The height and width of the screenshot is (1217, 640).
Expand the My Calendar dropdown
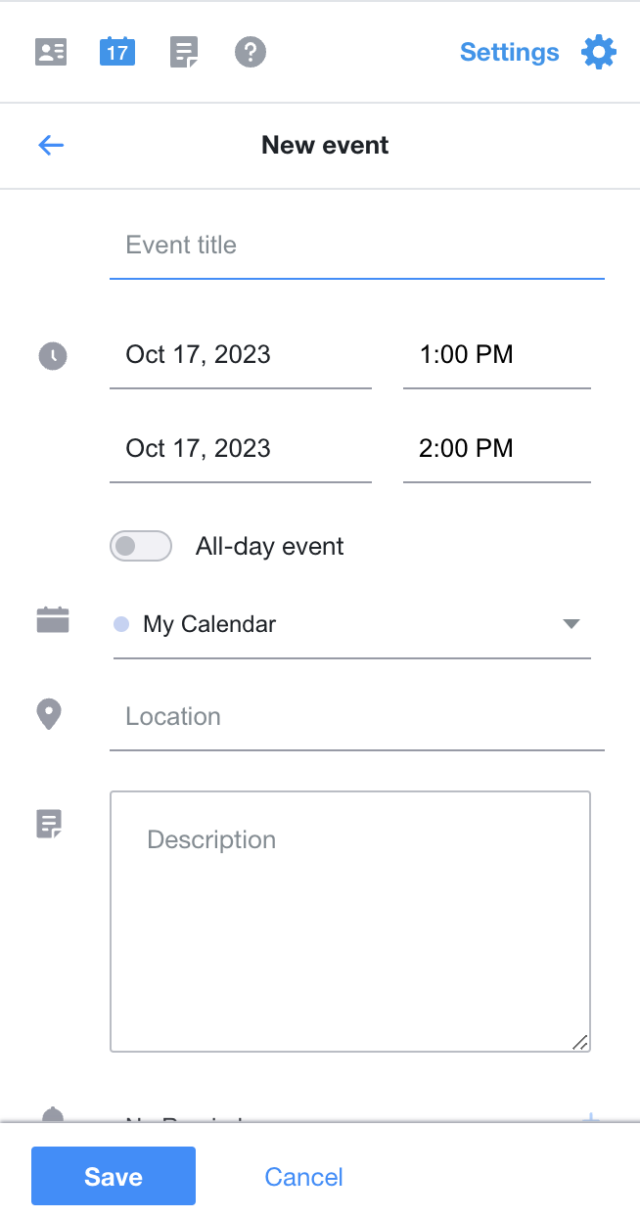coord(571,623)
